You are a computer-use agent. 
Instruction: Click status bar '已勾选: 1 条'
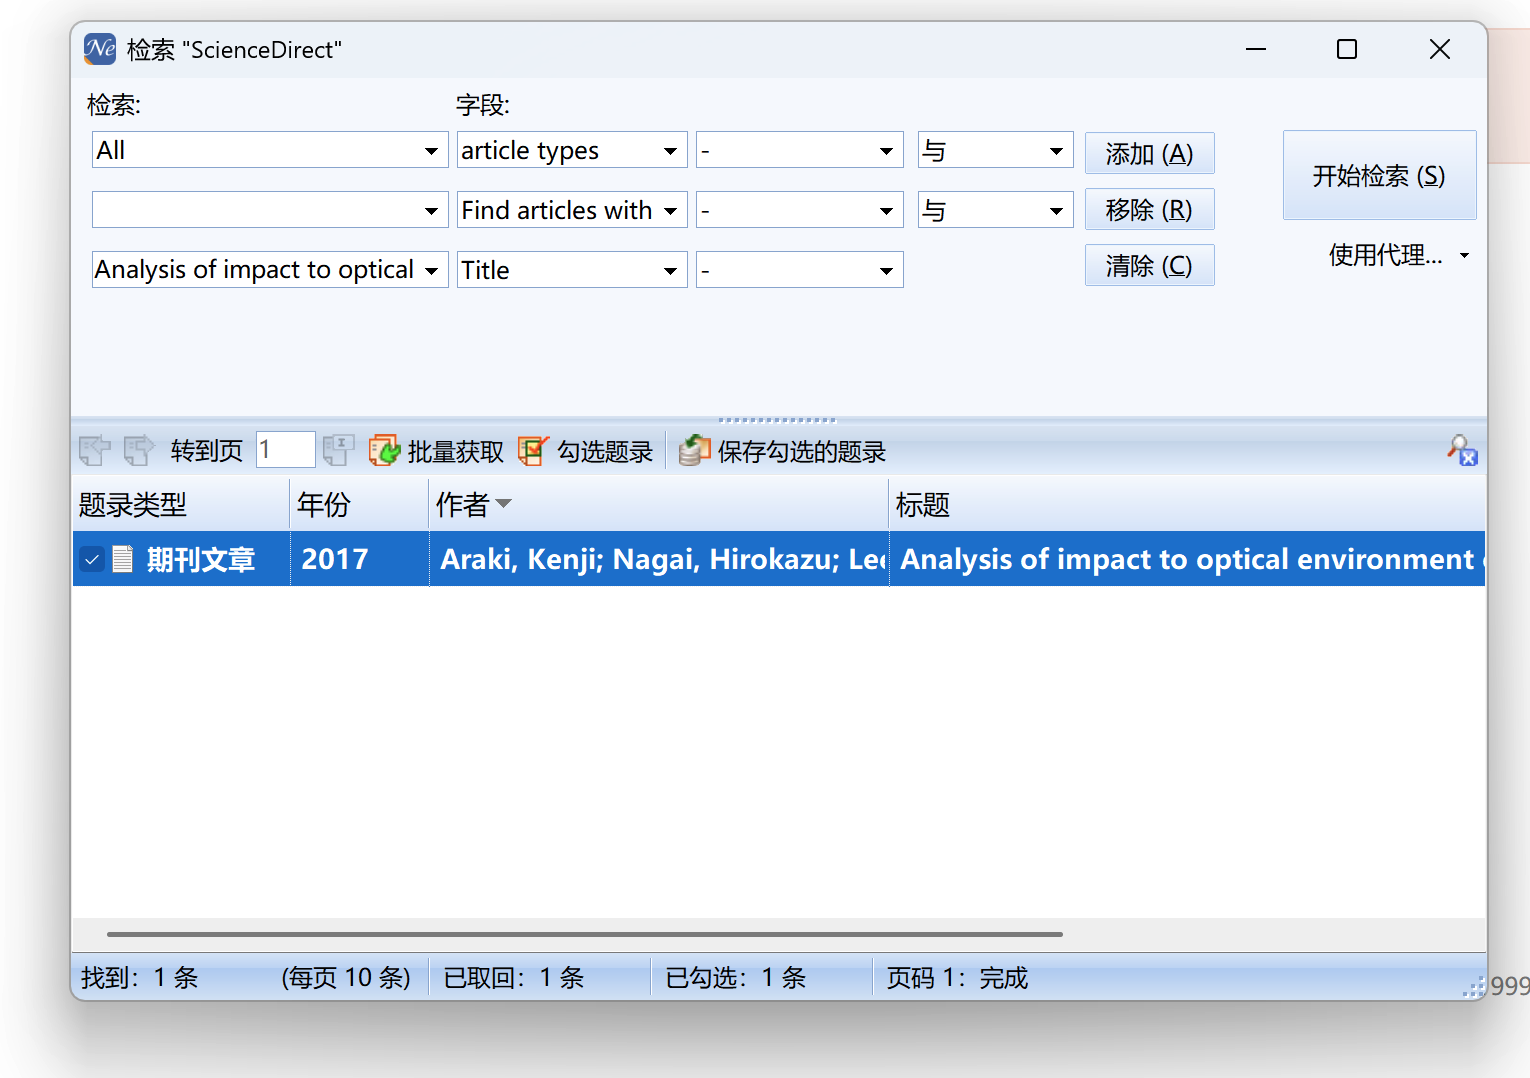[x=736, y=978]
